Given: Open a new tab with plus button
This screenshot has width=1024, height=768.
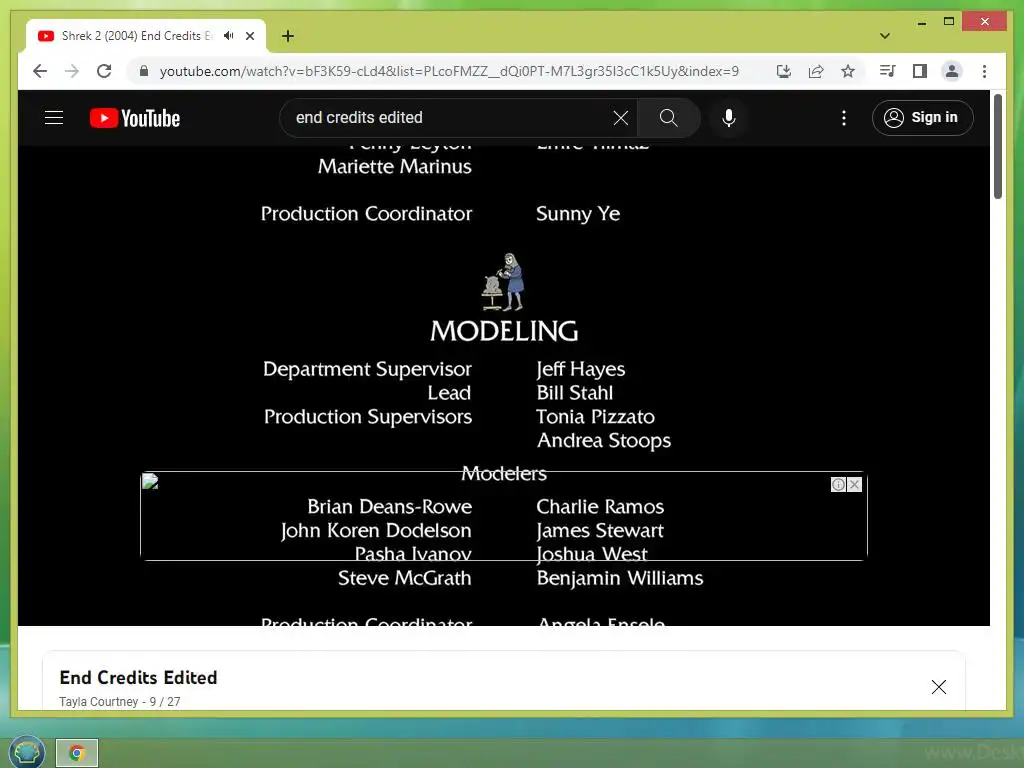Looking at the screenshot, I should pyautogui.click(x=287, y=36).
